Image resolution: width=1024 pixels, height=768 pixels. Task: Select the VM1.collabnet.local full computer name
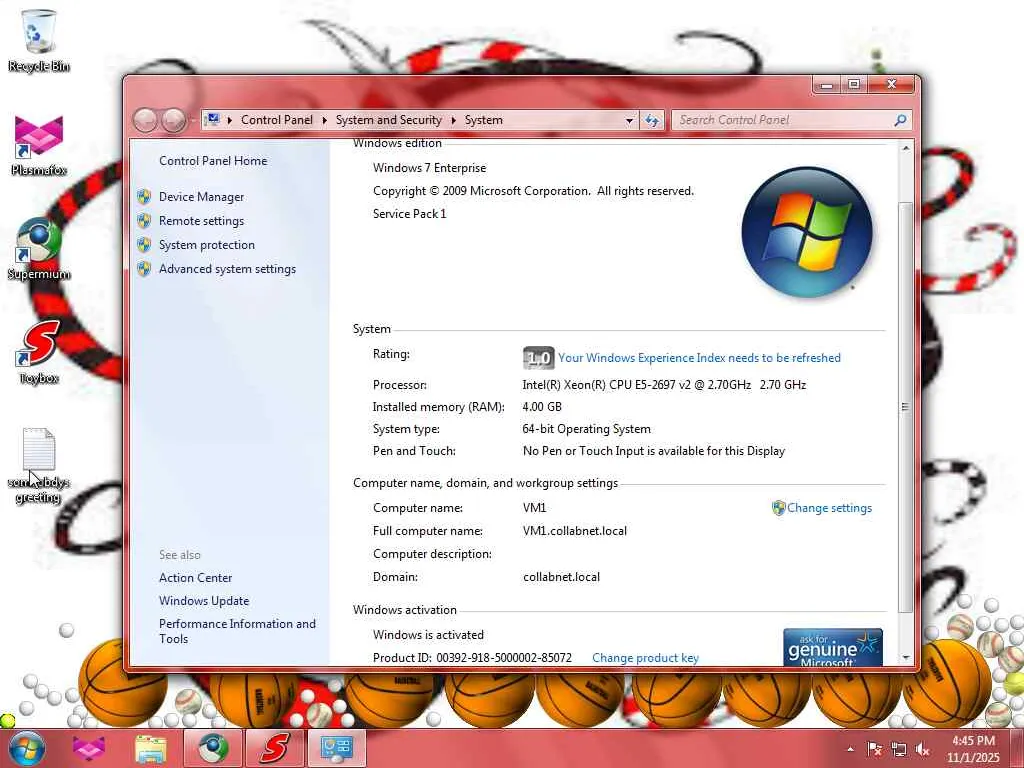point(575,531)
